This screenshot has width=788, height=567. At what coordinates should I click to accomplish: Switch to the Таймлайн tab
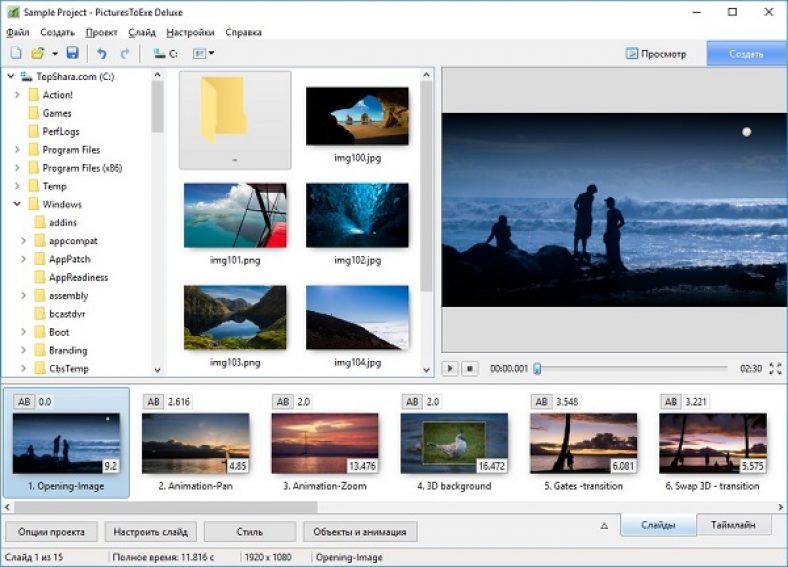740,525
